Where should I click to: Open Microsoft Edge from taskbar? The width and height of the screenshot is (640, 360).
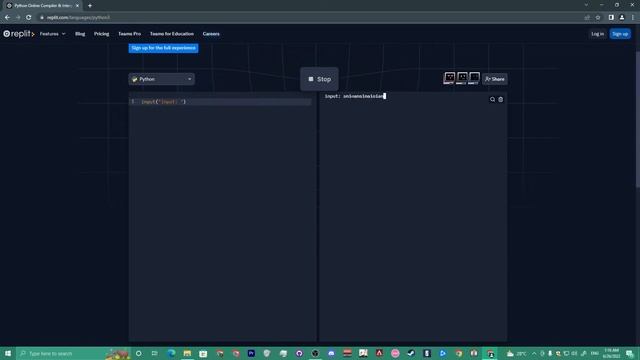click(x=171, y=353)
